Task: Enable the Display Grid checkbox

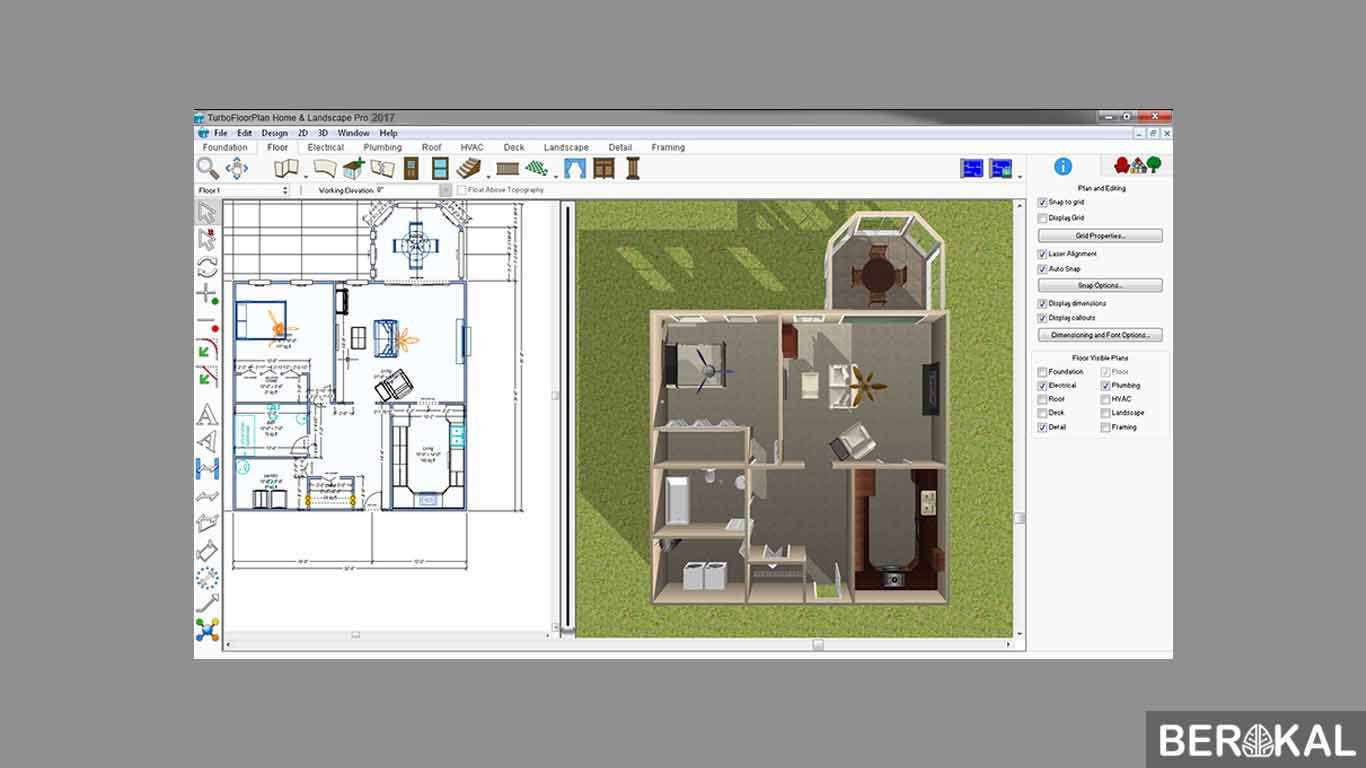Action: [x=1043, y=217]
